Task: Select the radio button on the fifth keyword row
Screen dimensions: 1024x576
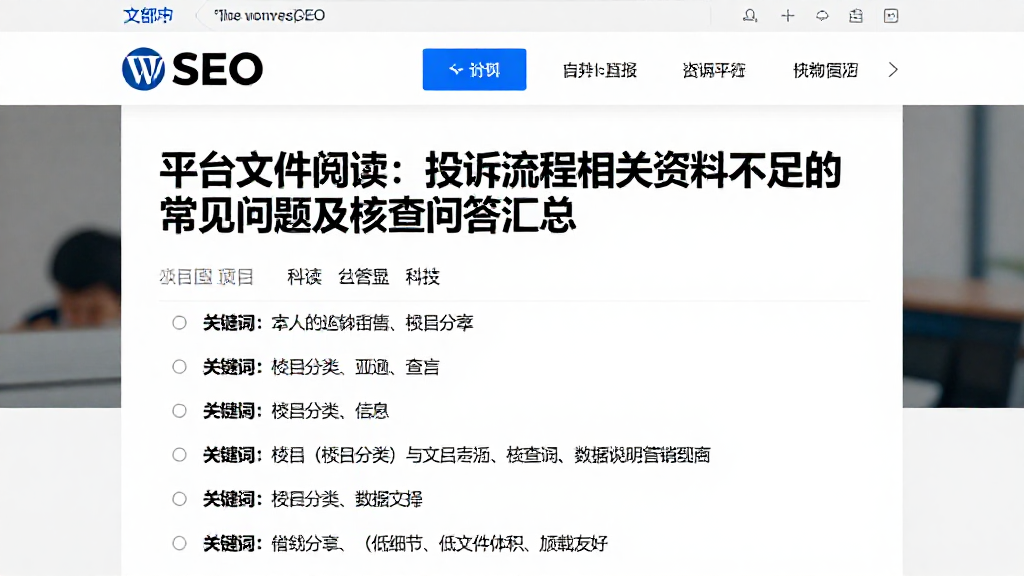Action: click(x=180, y=499)
